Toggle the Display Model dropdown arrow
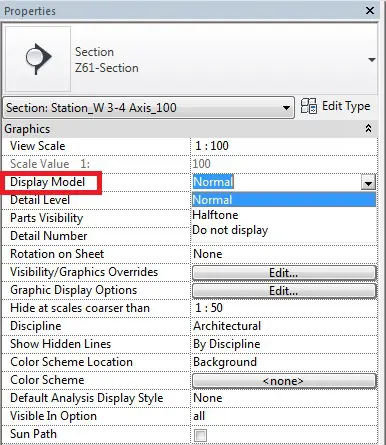This screenshot has width=386, height=445. 368,182
